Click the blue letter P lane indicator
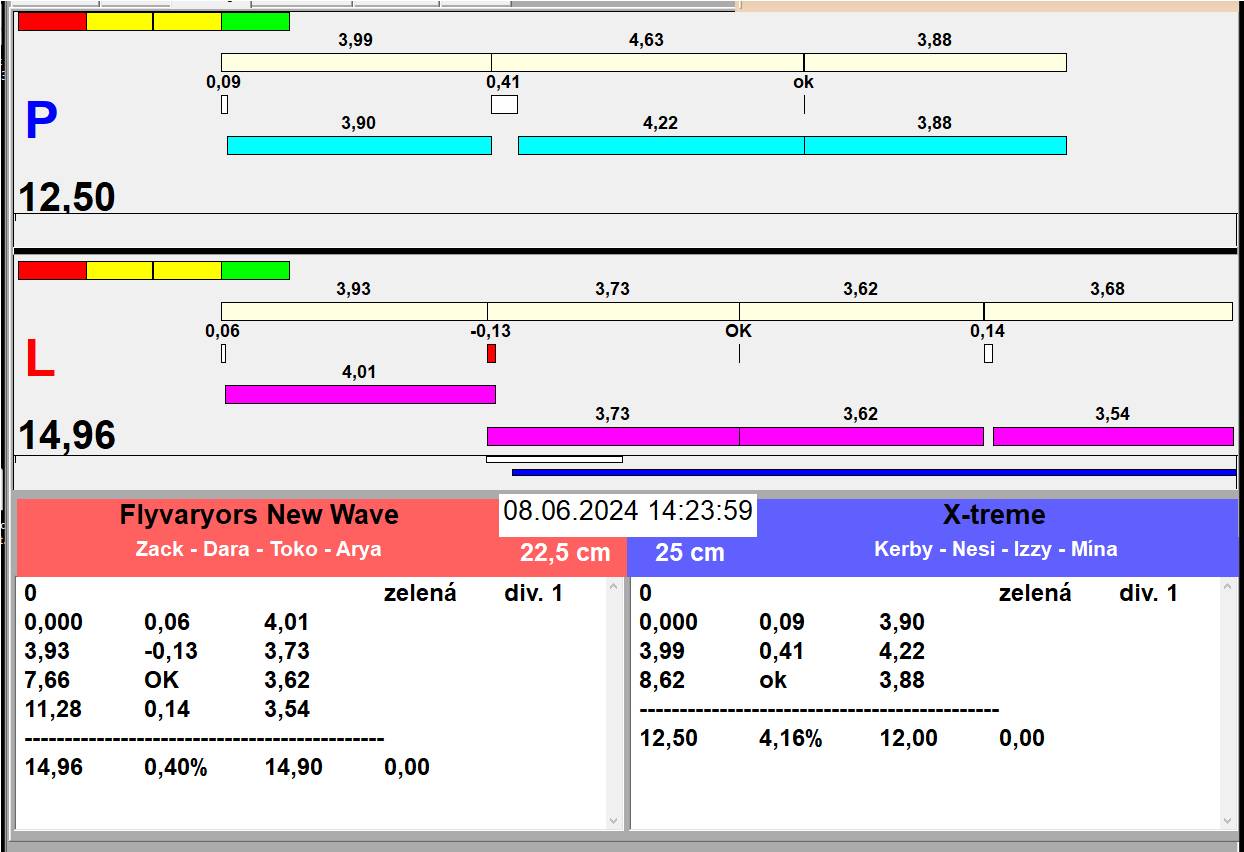 [41, 121]
